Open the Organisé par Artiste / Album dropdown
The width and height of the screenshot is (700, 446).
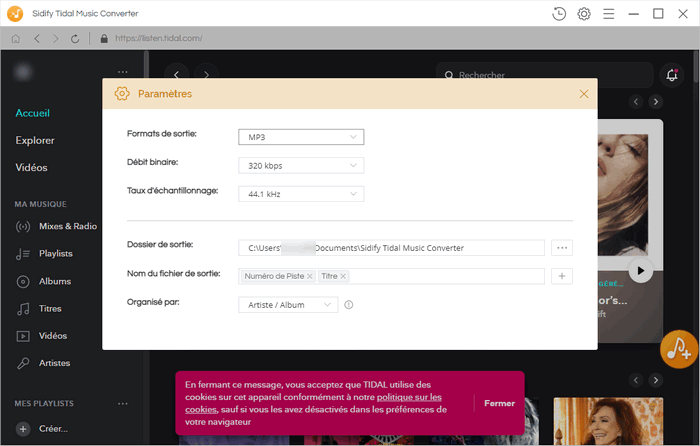(288, 305)
